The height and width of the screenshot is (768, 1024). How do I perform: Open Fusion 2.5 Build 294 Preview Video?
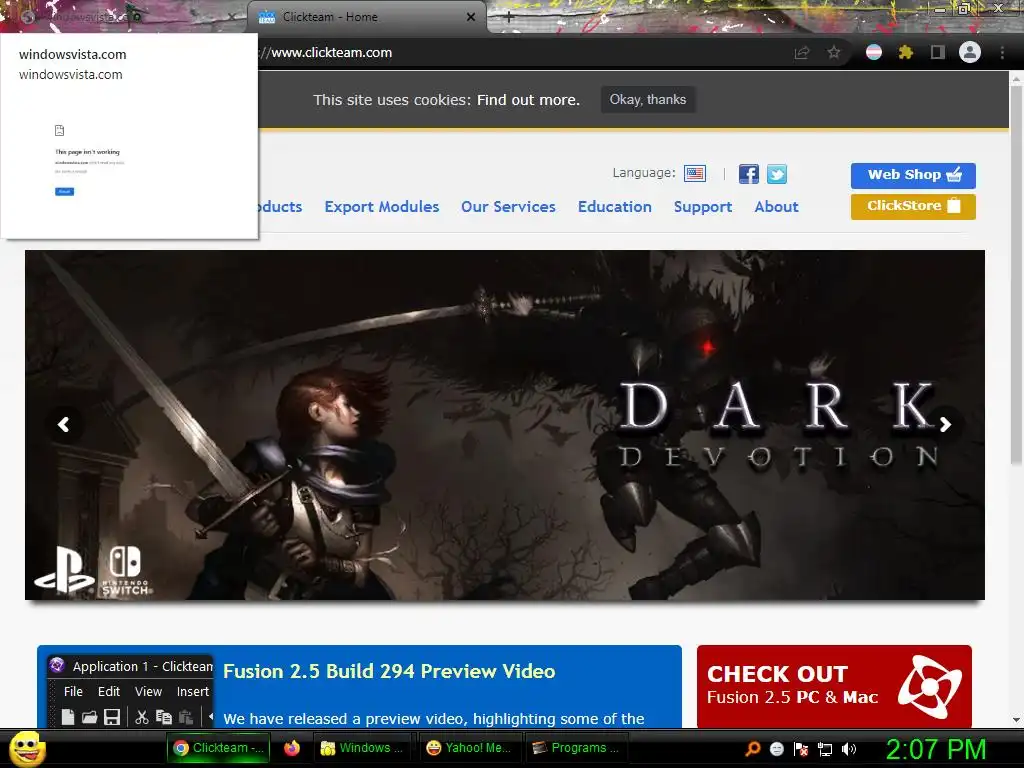[389, 671]
